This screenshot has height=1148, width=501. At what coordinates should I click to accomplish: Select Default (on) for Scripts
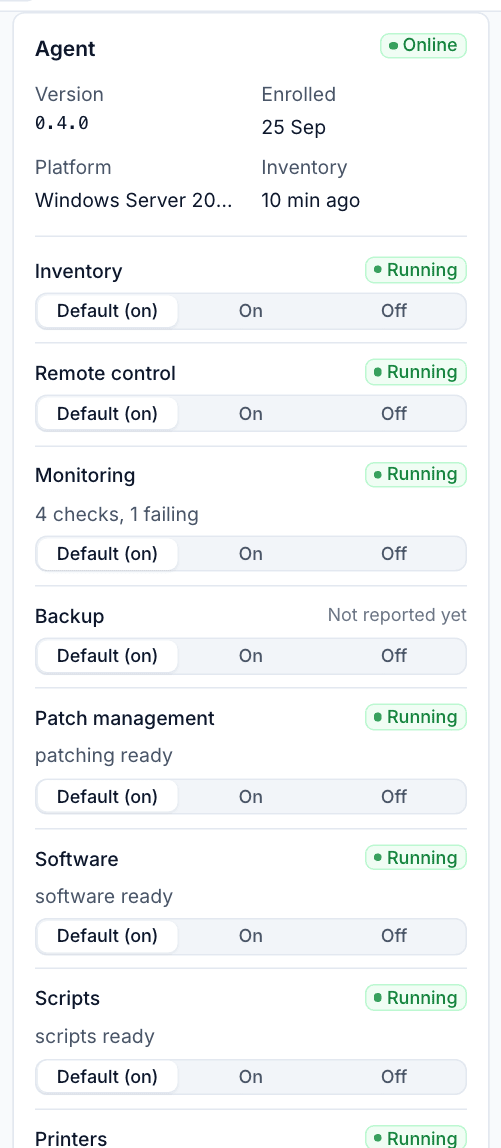point(108,1077)
